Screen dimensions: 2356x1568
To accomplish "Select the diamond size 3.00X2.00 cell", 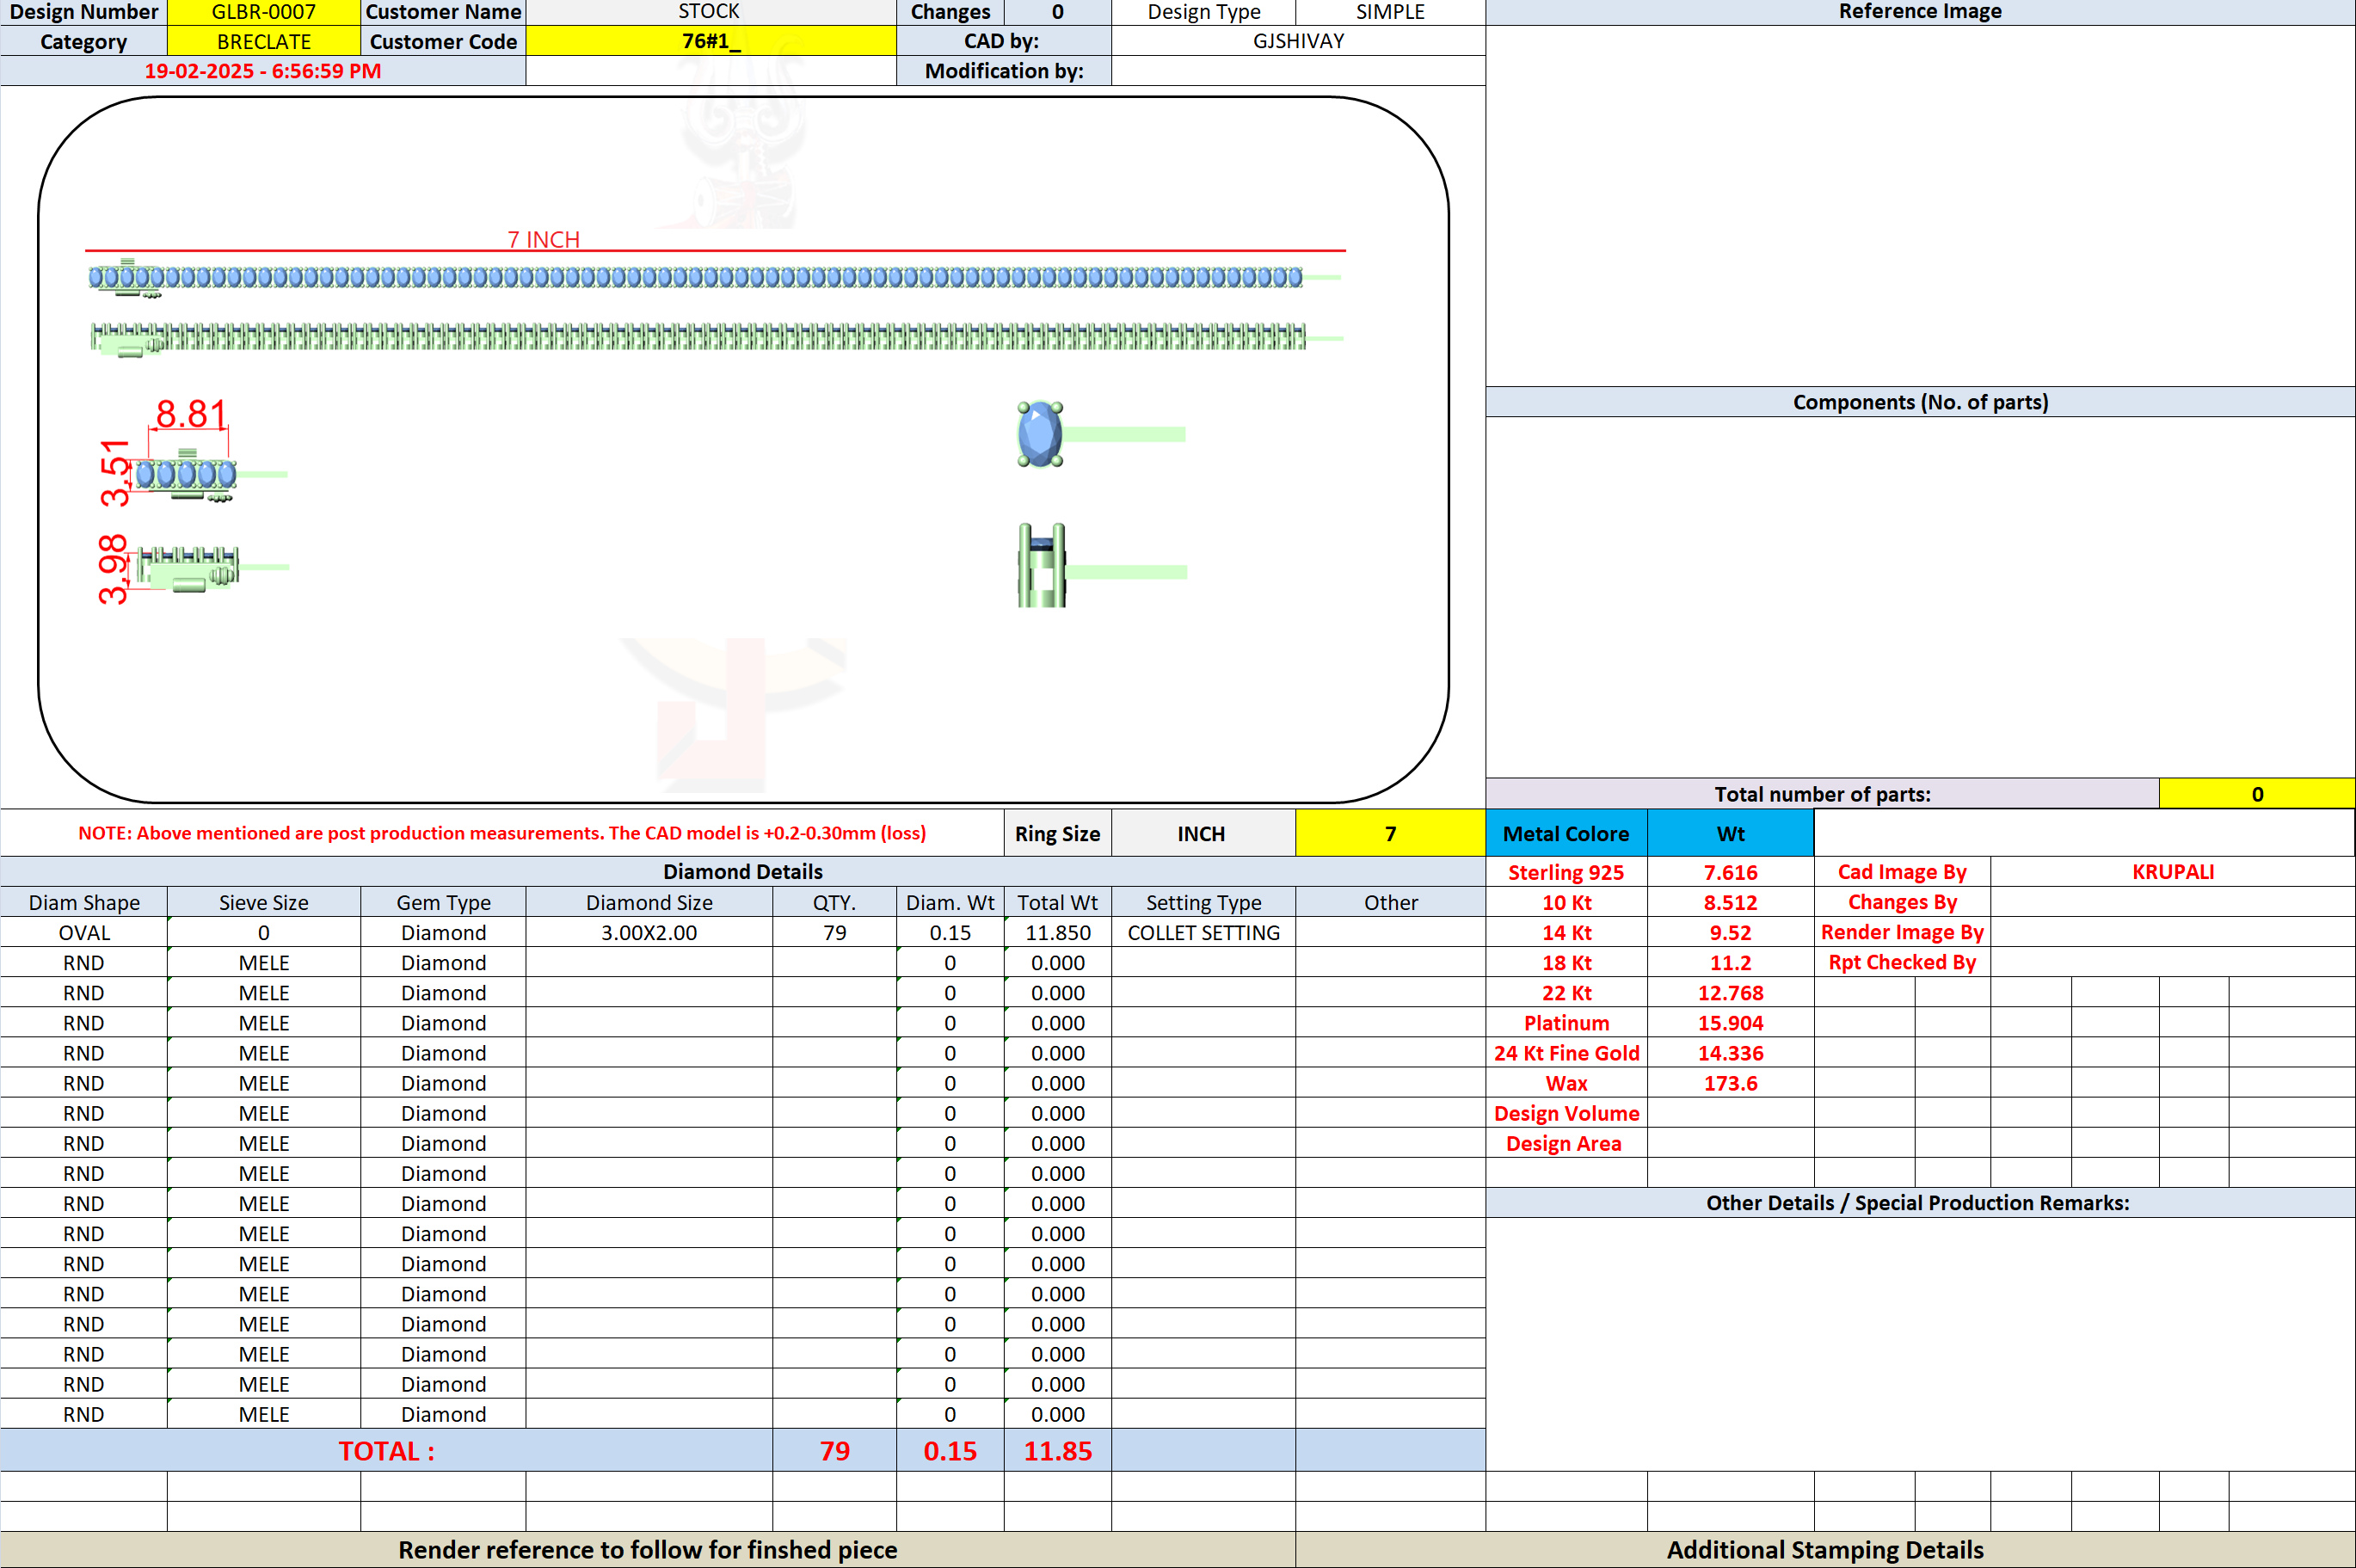I will [x=649, y=932].
